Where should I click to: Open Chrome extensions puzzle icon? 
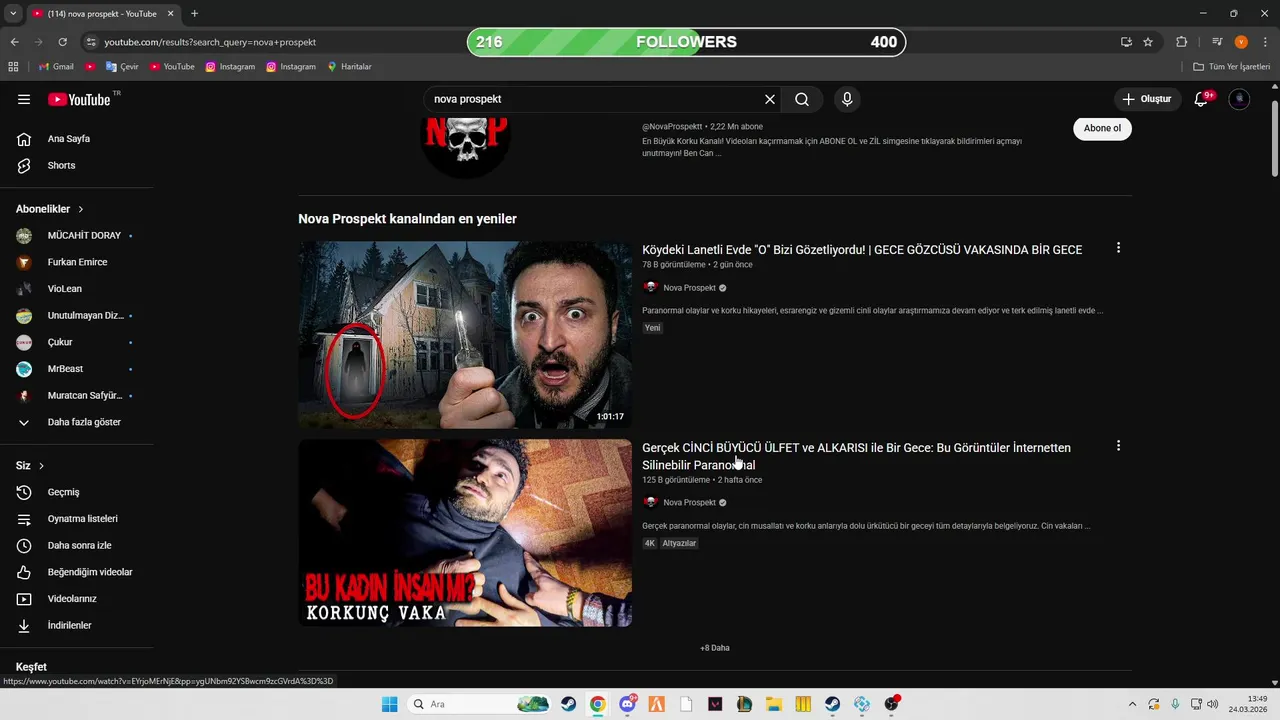click(1181, 42)
